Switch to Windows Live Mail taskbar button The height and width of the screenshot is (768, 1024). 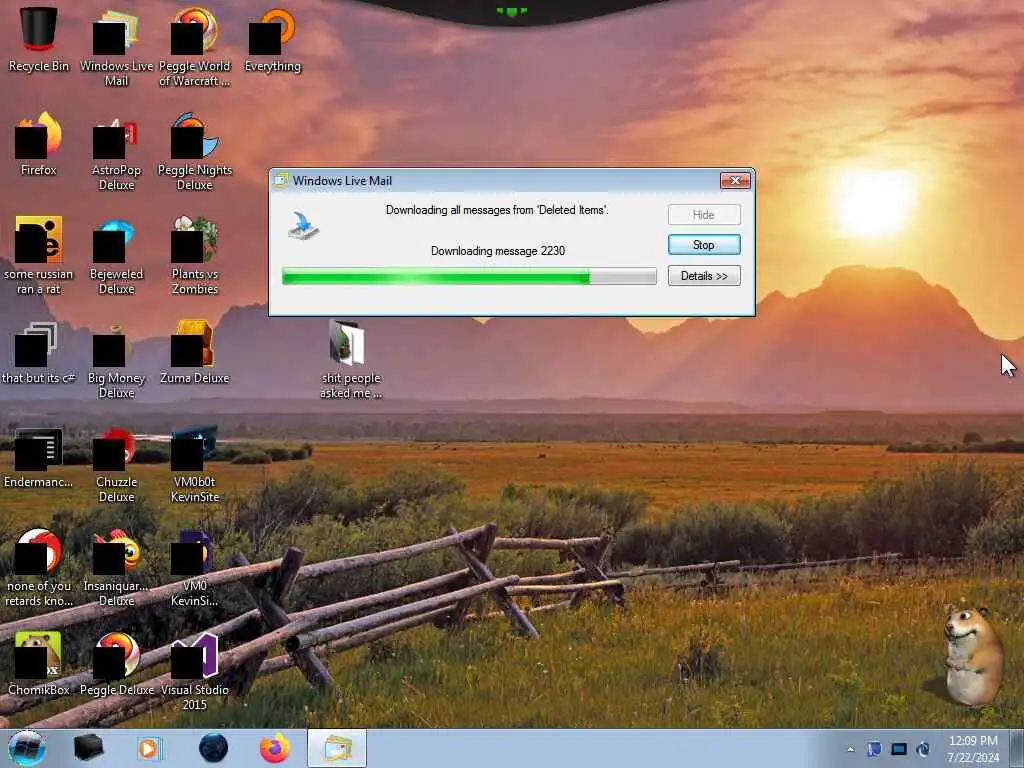337,748
